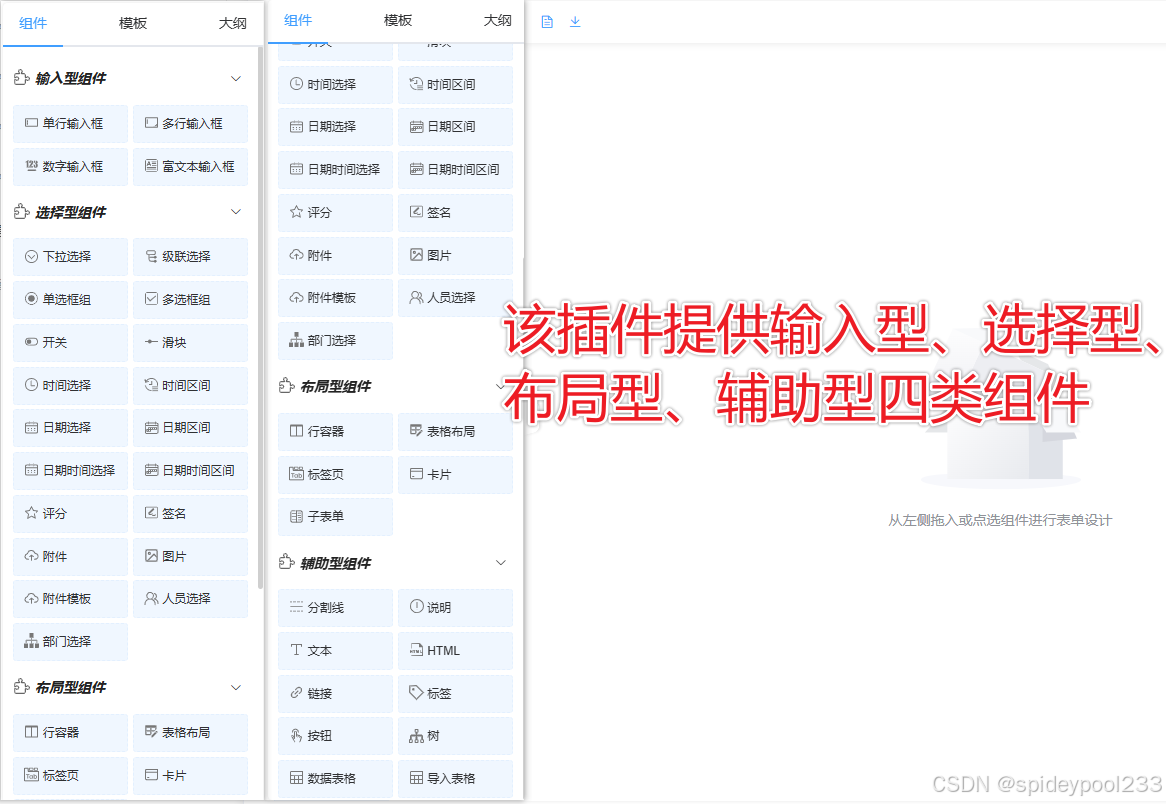Choose the 单选框组 component
The width and height of the screenshot is (1166, 804).
[x=71, y=300]
